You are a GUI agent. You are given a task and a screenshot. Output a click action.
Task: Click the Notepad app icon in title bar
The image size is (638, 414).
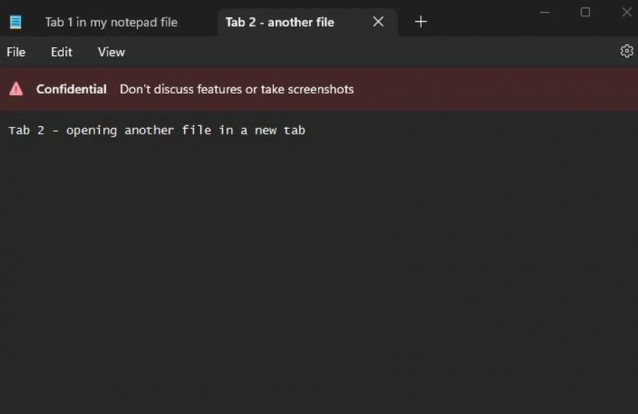[15, 22]
